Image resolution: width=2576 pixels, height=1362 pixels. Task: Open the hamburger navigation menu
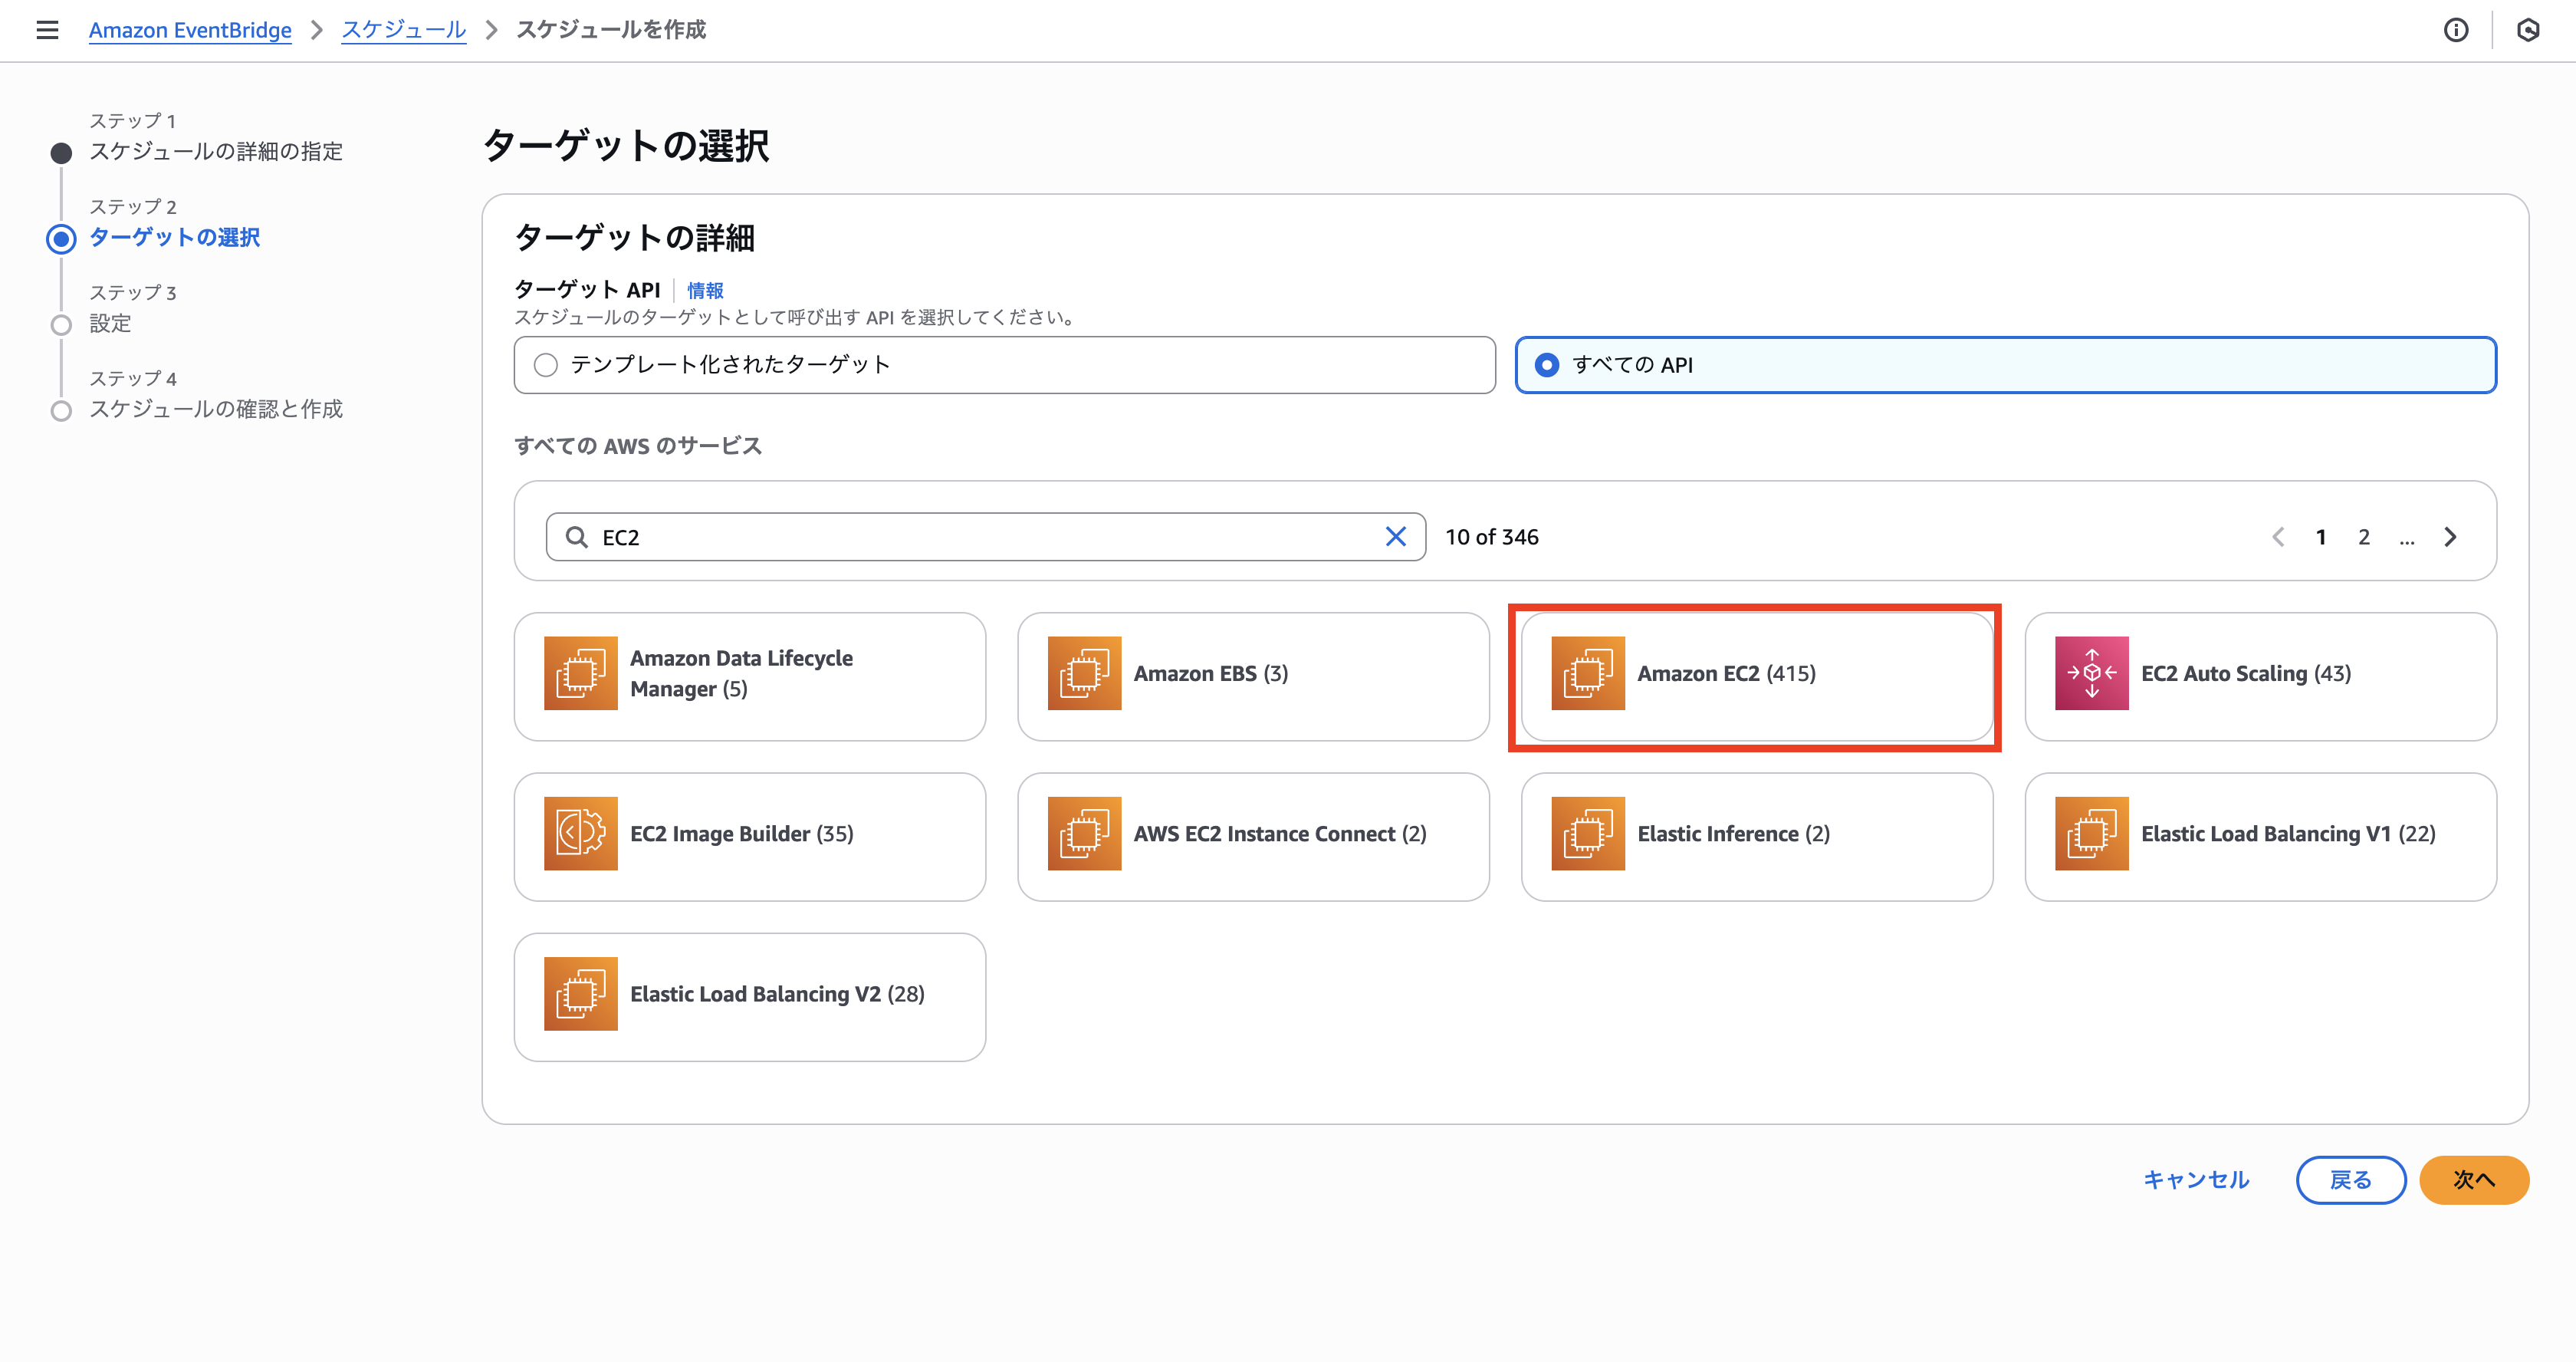point(47,30)
